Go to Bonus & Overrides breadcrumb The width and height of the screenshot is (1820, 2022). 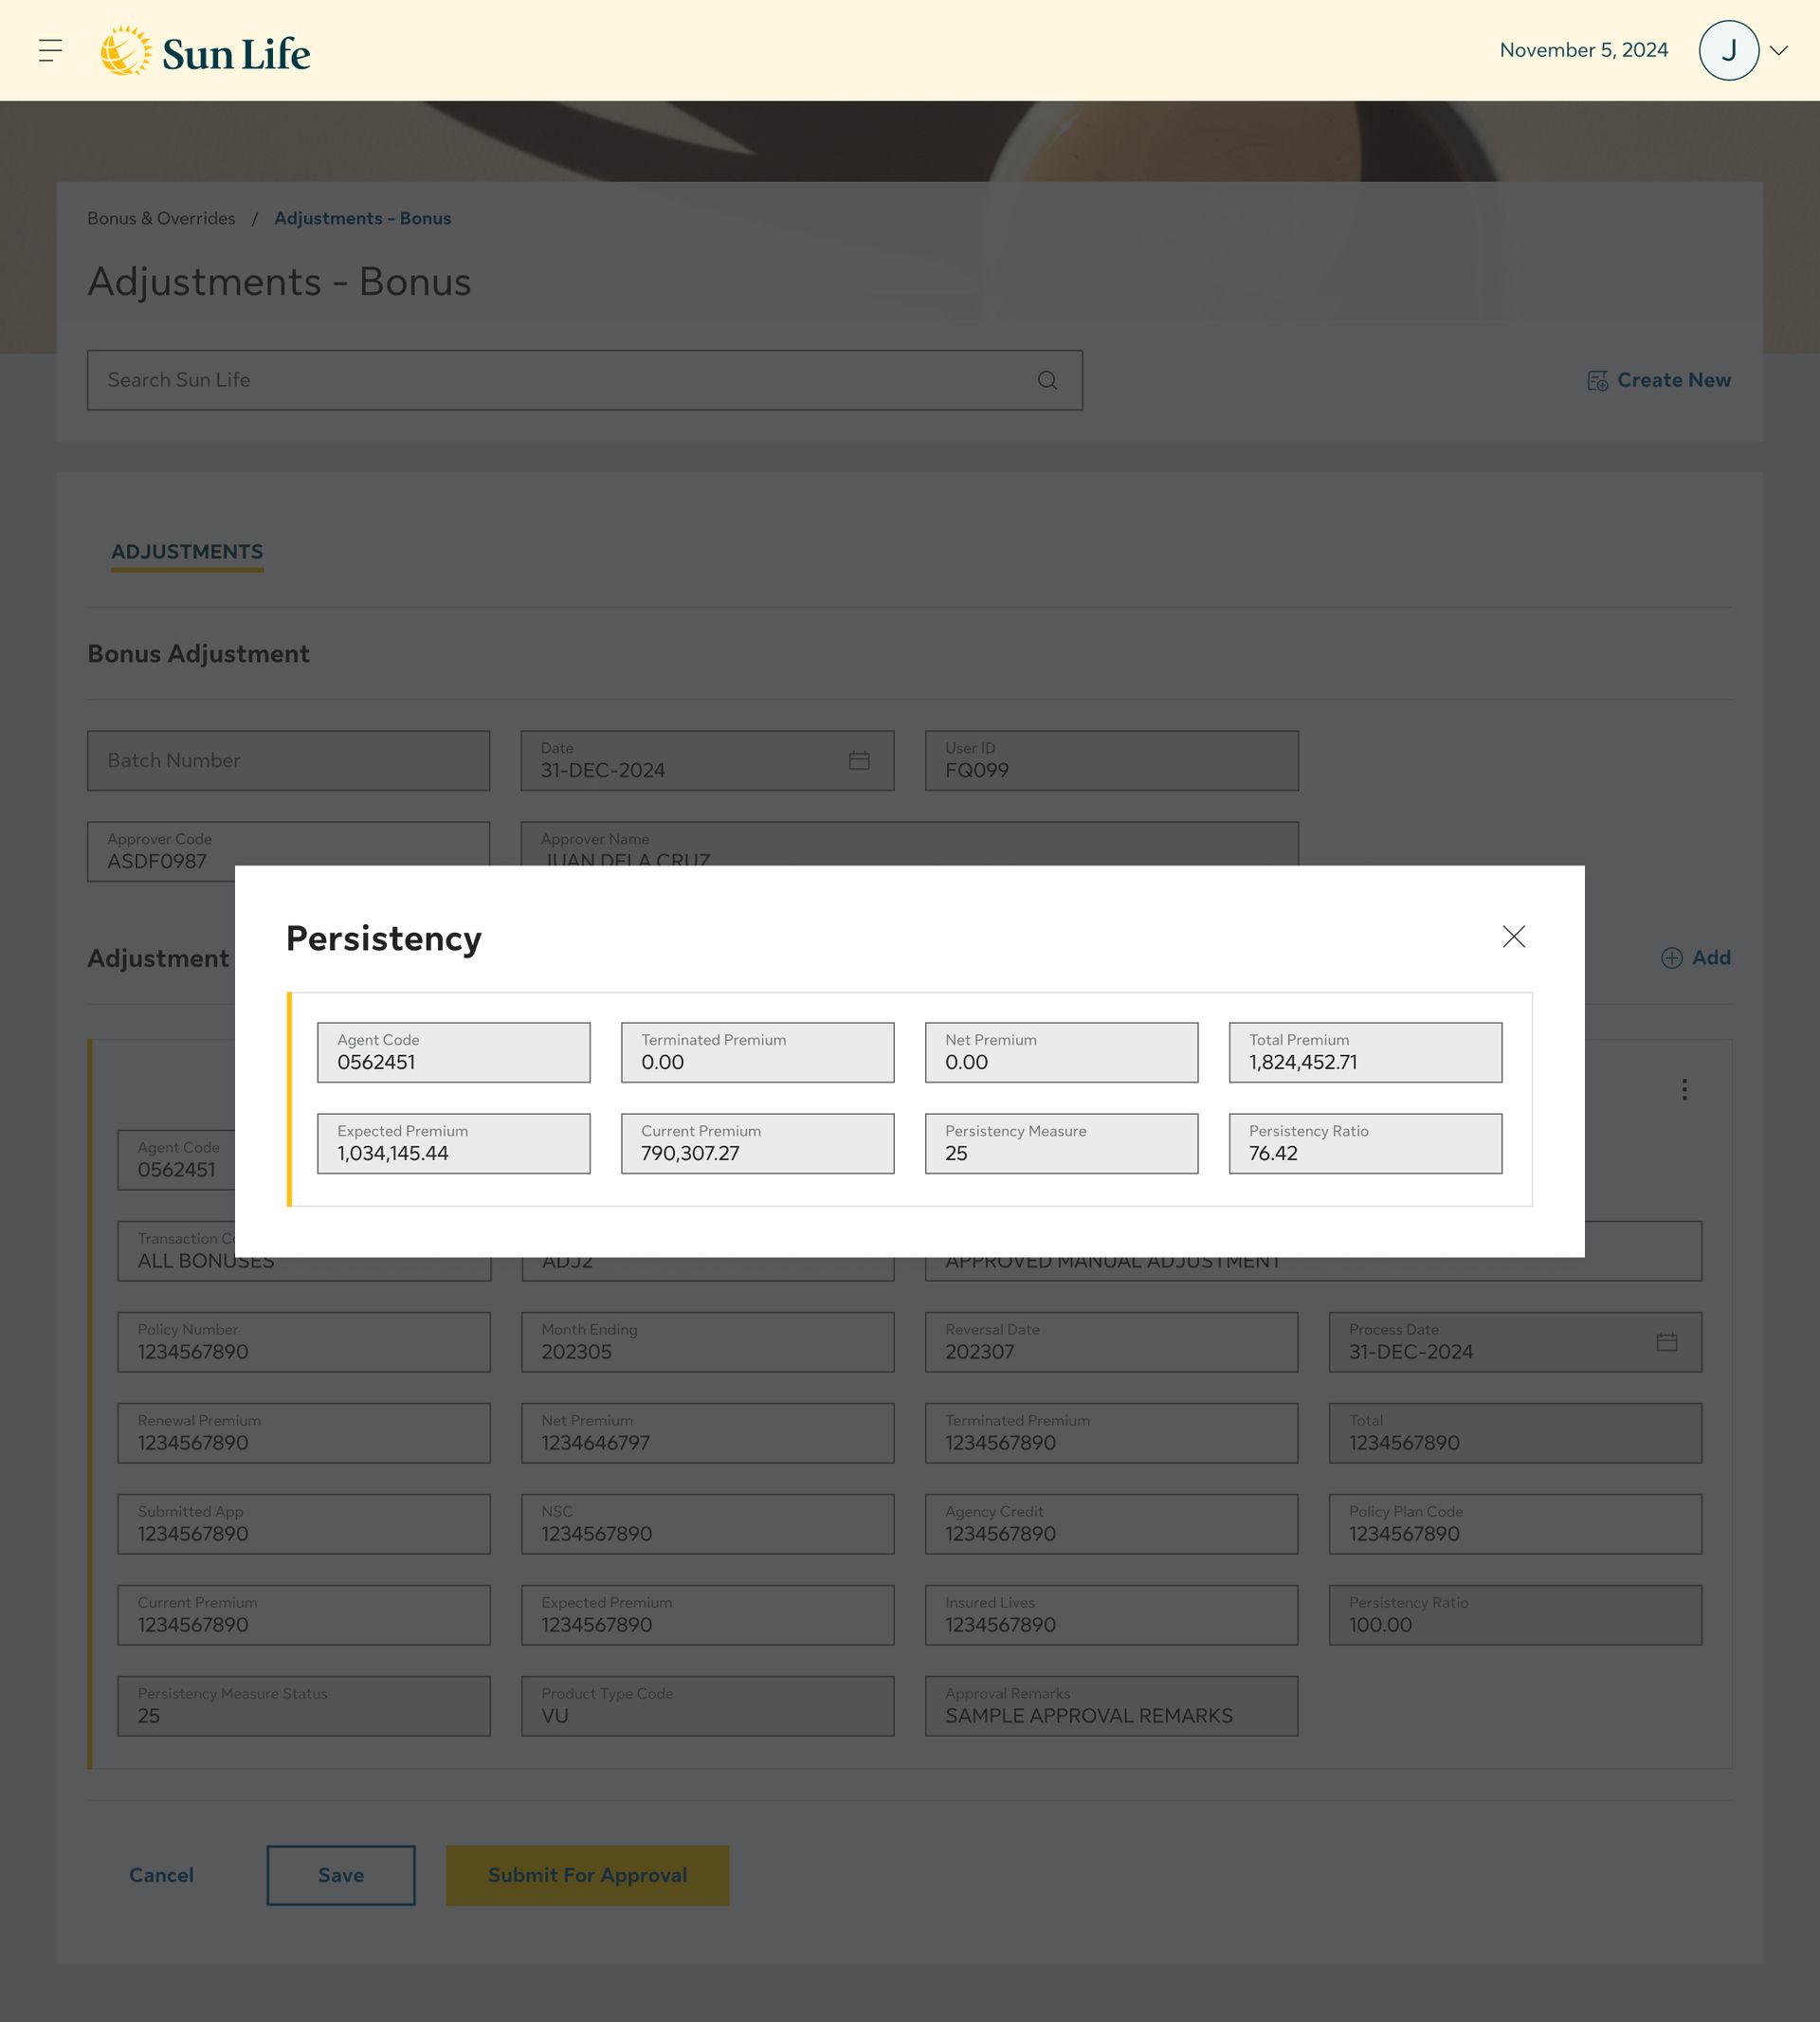click(x=161, y=218)
